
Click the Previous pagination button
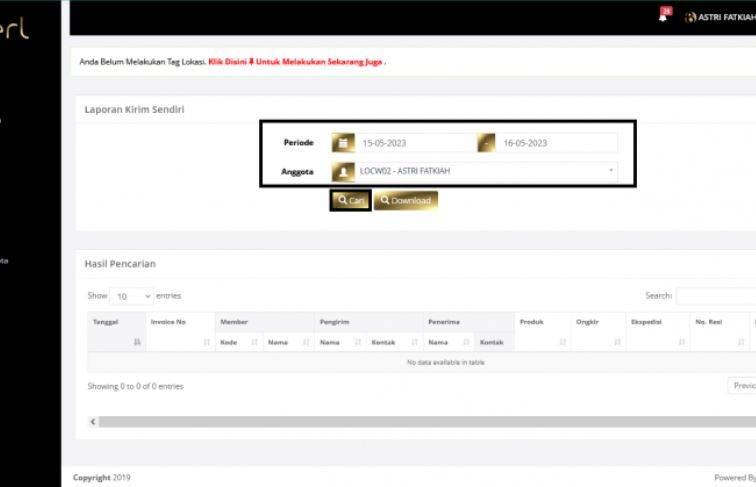(x=741, y=386)
